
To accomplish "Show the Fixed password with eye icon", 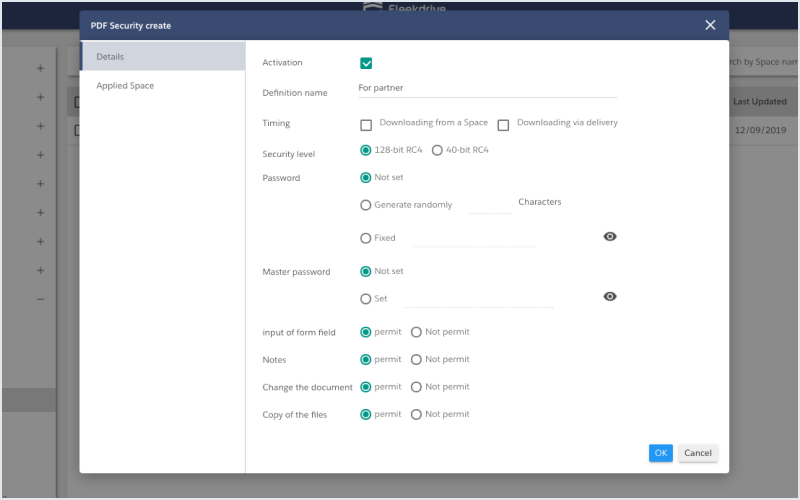I will 610,237.
